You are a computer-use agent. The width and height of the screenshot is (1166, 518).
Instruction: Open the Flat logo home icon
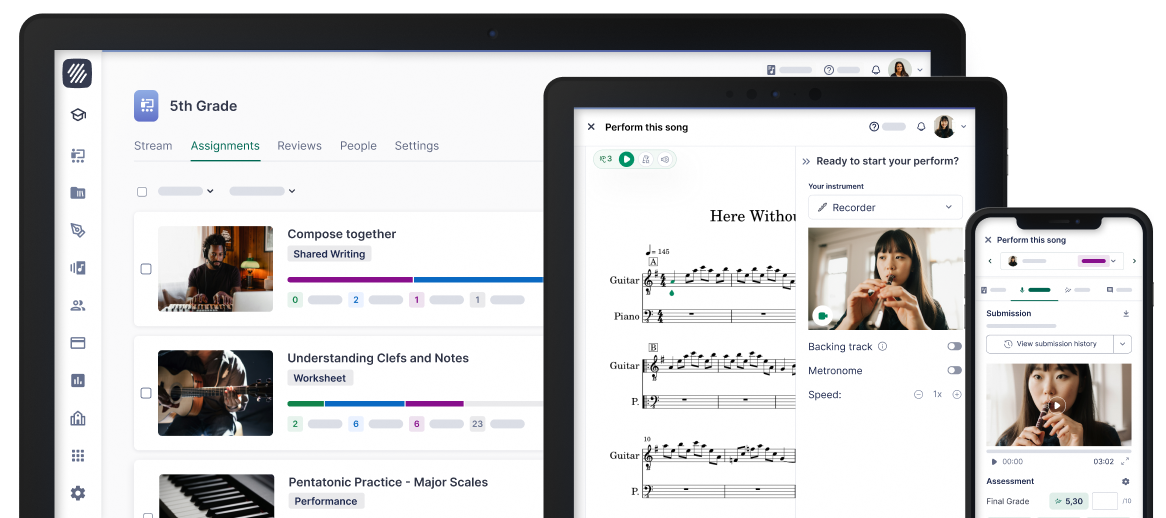(77, 74)
